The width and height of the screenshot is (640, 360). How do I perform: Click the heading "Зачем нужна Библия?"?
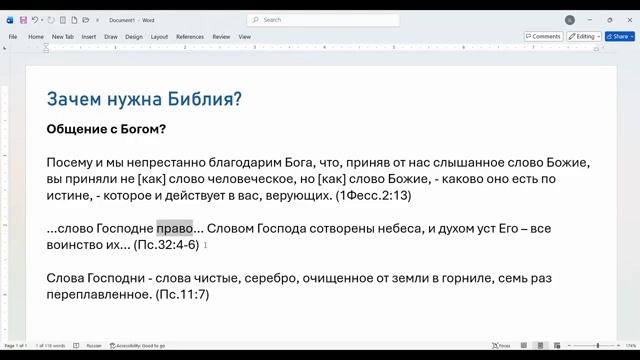144,99
